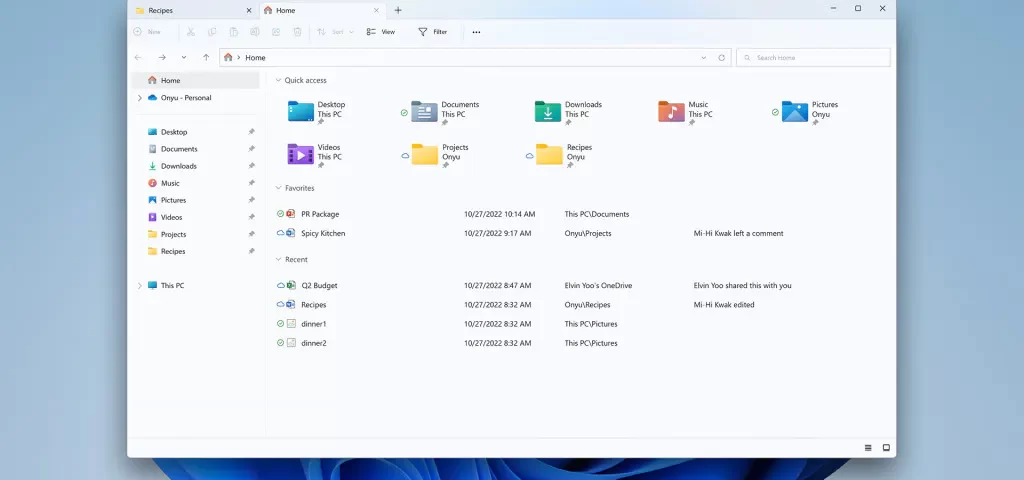Open Projects in the sidebar

[x=173, y=234]
